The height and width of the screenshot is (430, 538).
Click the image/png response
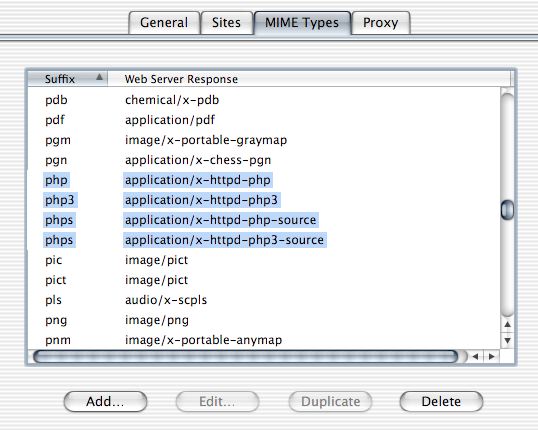[157, 320]
